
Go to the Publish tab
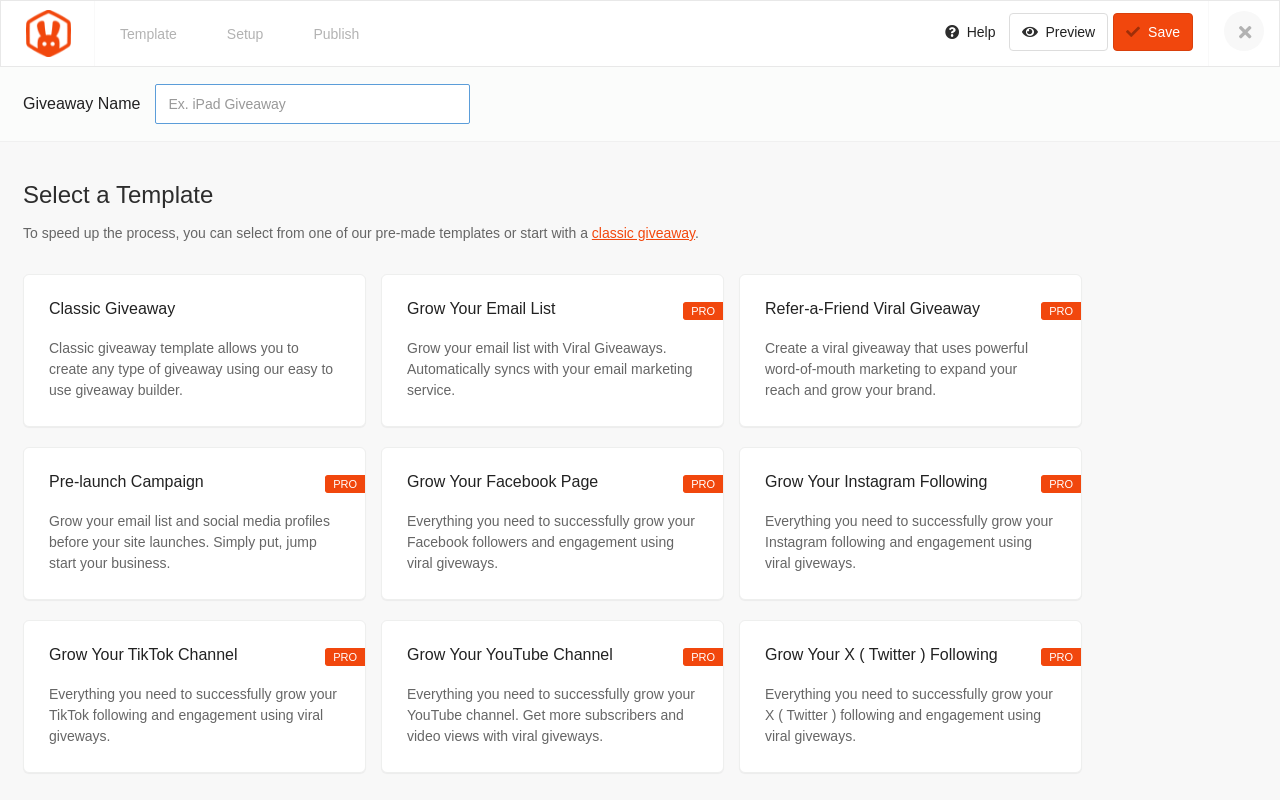pyautogui.click(x=336, y=34)
